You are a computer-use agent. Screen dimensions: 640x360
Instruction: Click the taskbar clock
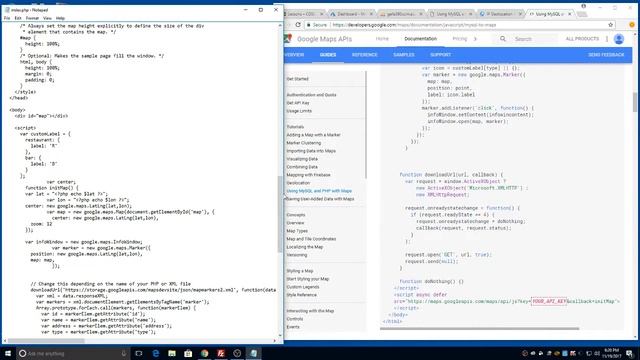[611, 353]
